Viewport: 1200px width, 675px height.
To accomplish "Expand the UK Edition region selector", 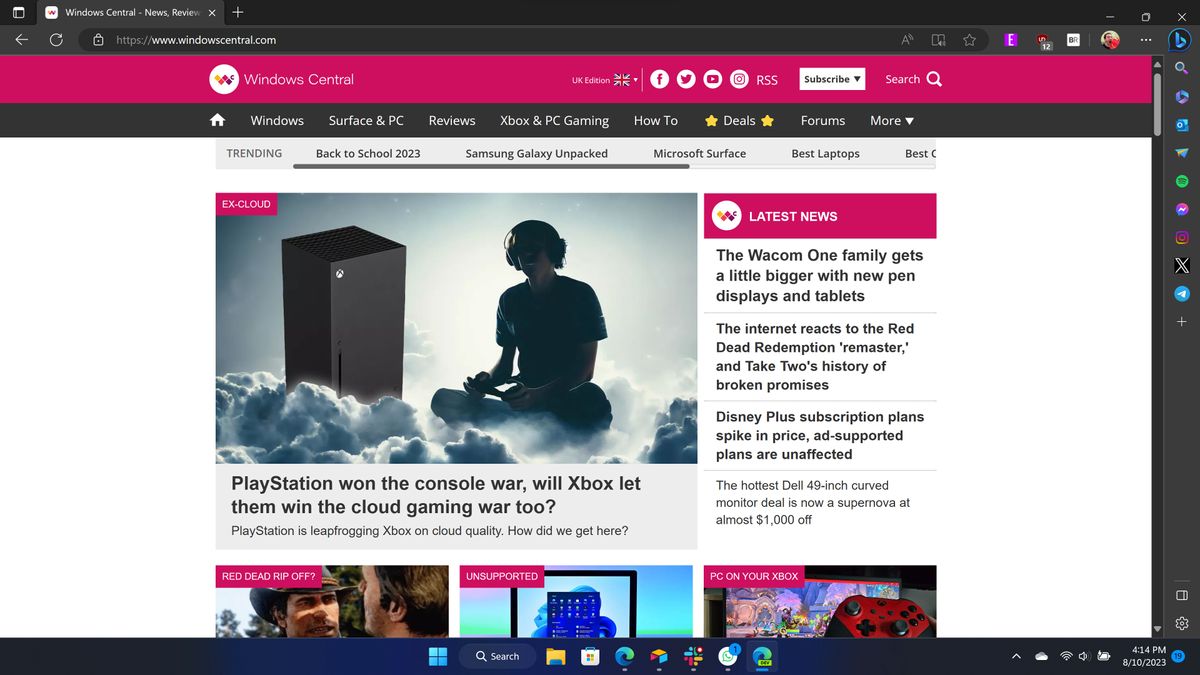I will [605, 79].
